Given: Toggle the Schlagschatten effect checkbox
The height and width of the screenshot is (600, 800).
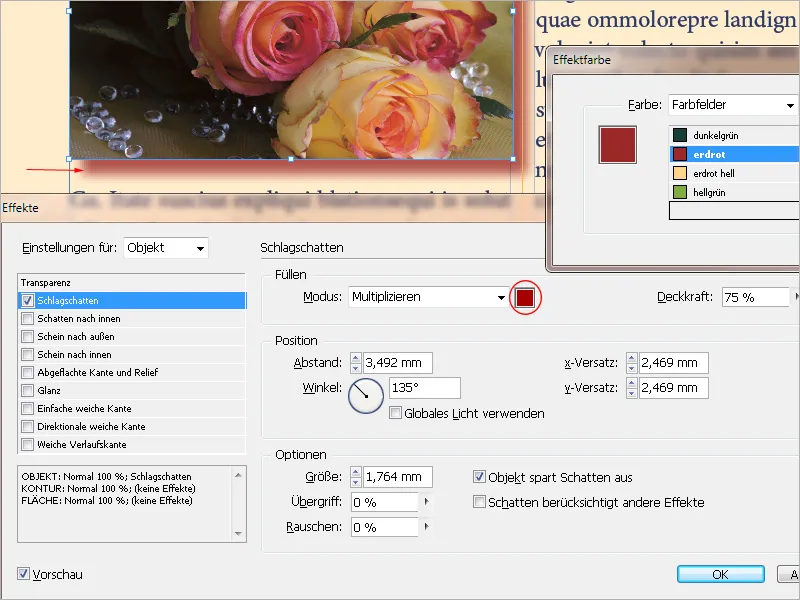Looking at the screenshot, I should [28, 301].
